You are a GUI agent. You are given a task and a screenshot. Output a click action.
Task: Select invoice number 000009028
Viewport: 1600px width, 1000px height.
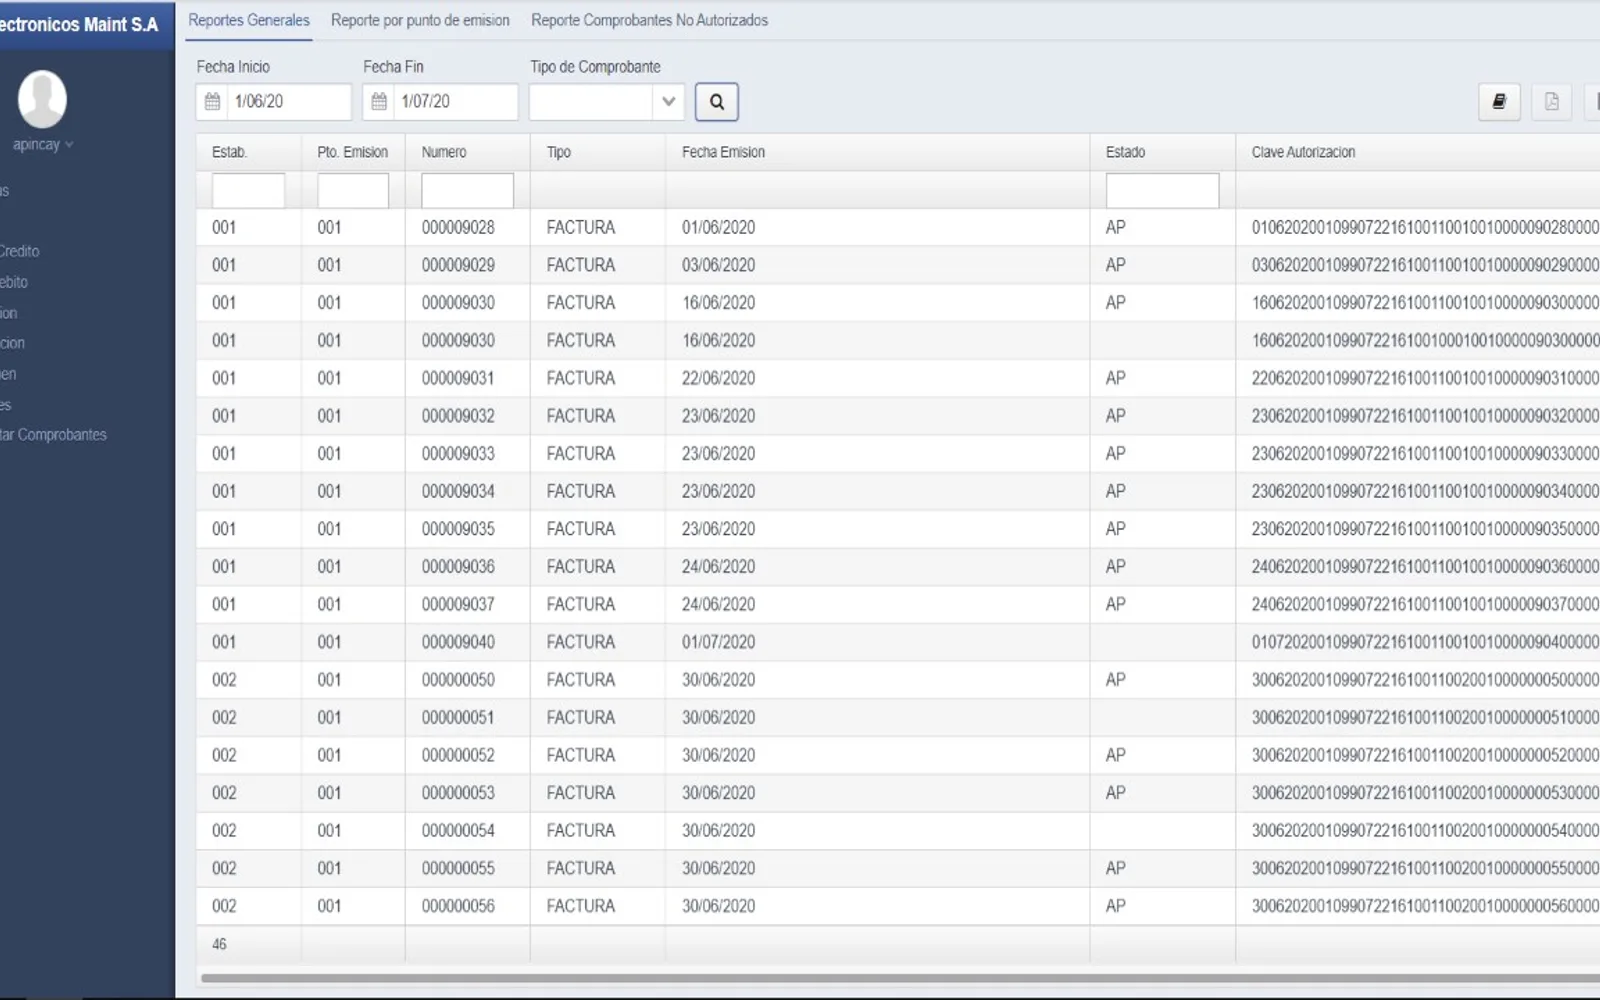coord(458,227)
